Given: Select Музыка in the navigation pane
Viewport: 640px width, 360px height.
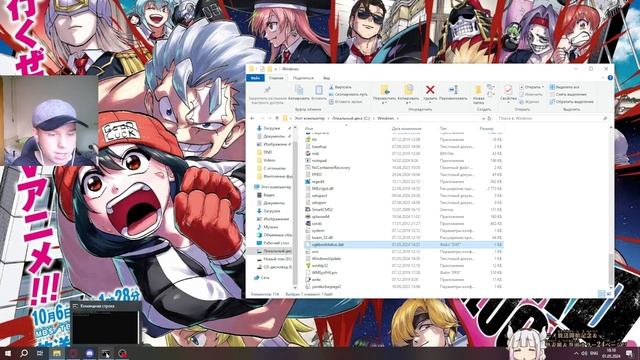Looking at the screenshot, I should pos(267,227).
